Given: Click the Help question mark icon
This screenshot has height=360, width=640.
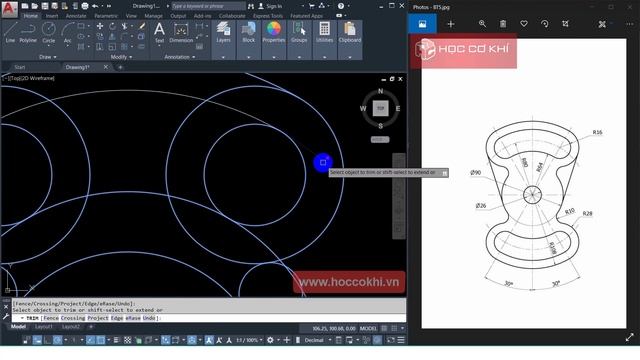Looking at the screenshot, I should 341,6.
